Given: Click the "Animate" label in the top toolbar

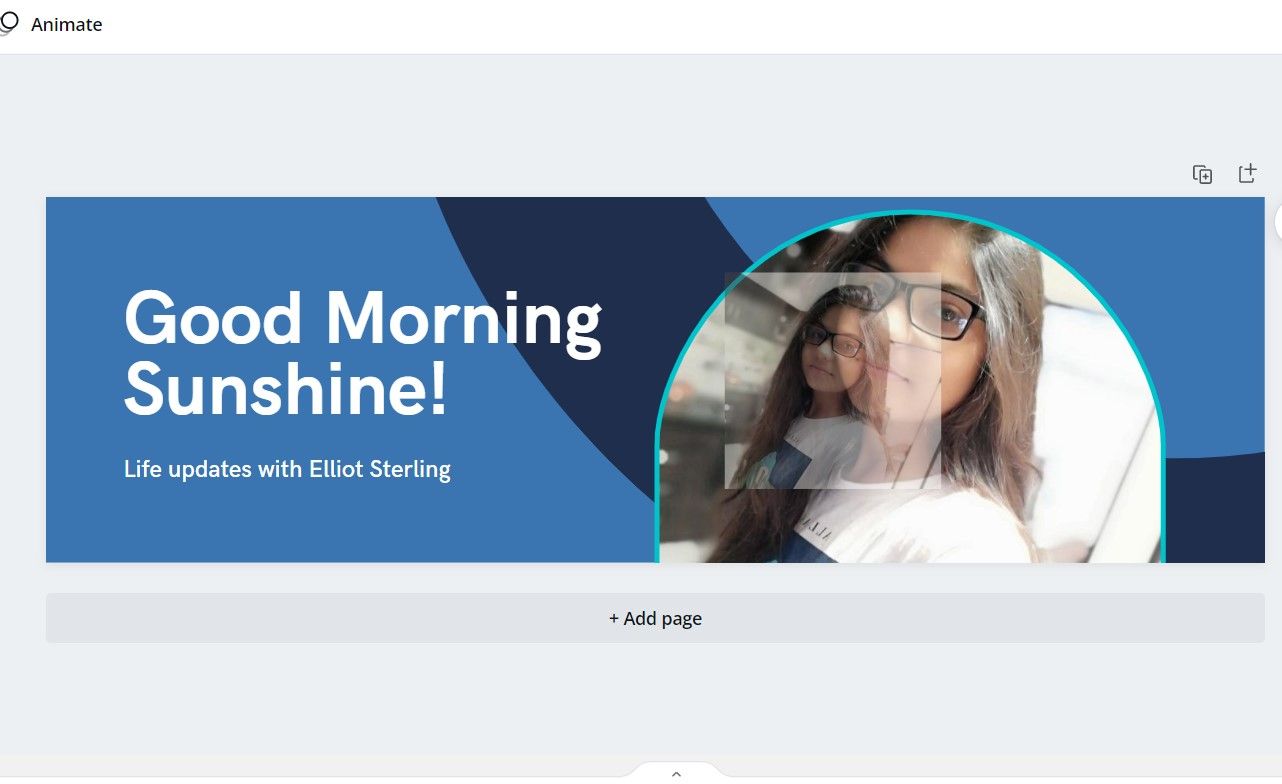Looking at the screenshot, I should point(66,24).
